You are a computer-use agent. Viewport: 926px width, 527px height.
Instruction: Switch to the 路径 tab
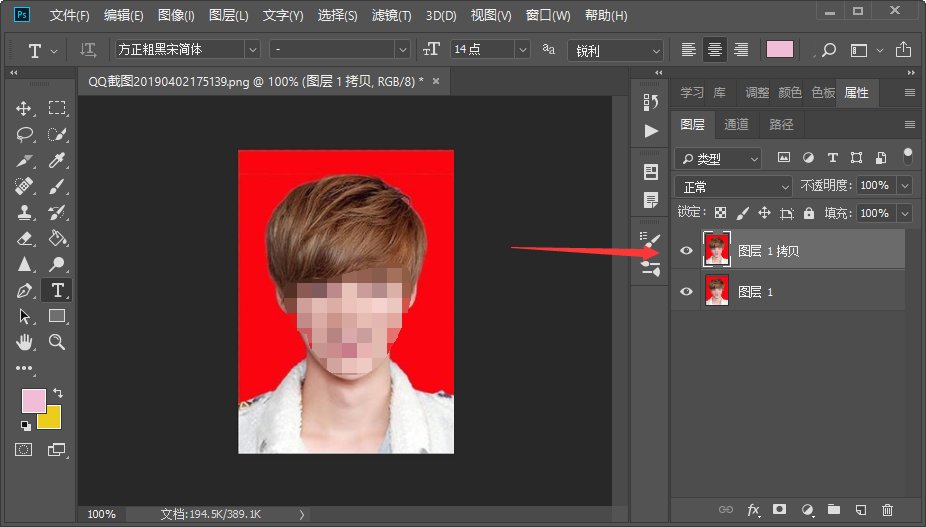pyautogui.click(x=781, y=125)
